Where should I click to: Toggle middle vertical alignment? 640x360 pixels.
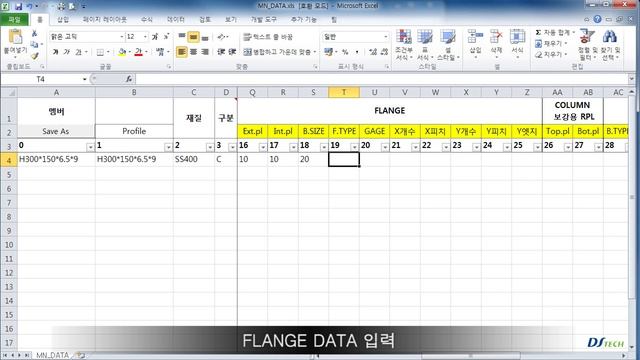pos(193,37)
